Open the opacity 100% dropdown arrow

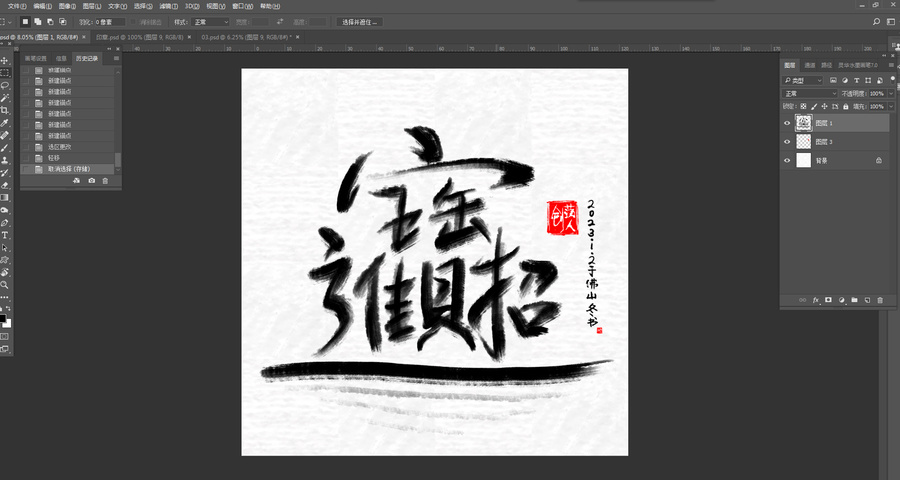tap(891, 94)
